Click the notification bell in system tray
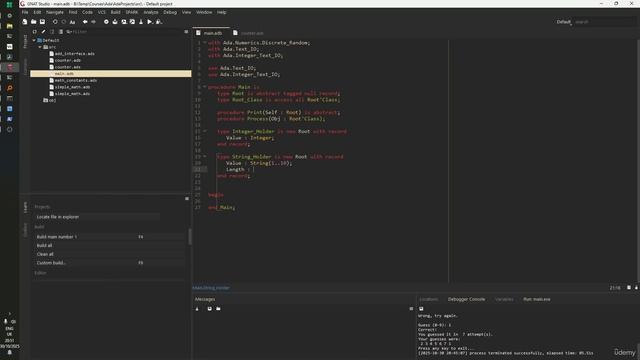Screen dimensions: 640x360 point(9,353)
